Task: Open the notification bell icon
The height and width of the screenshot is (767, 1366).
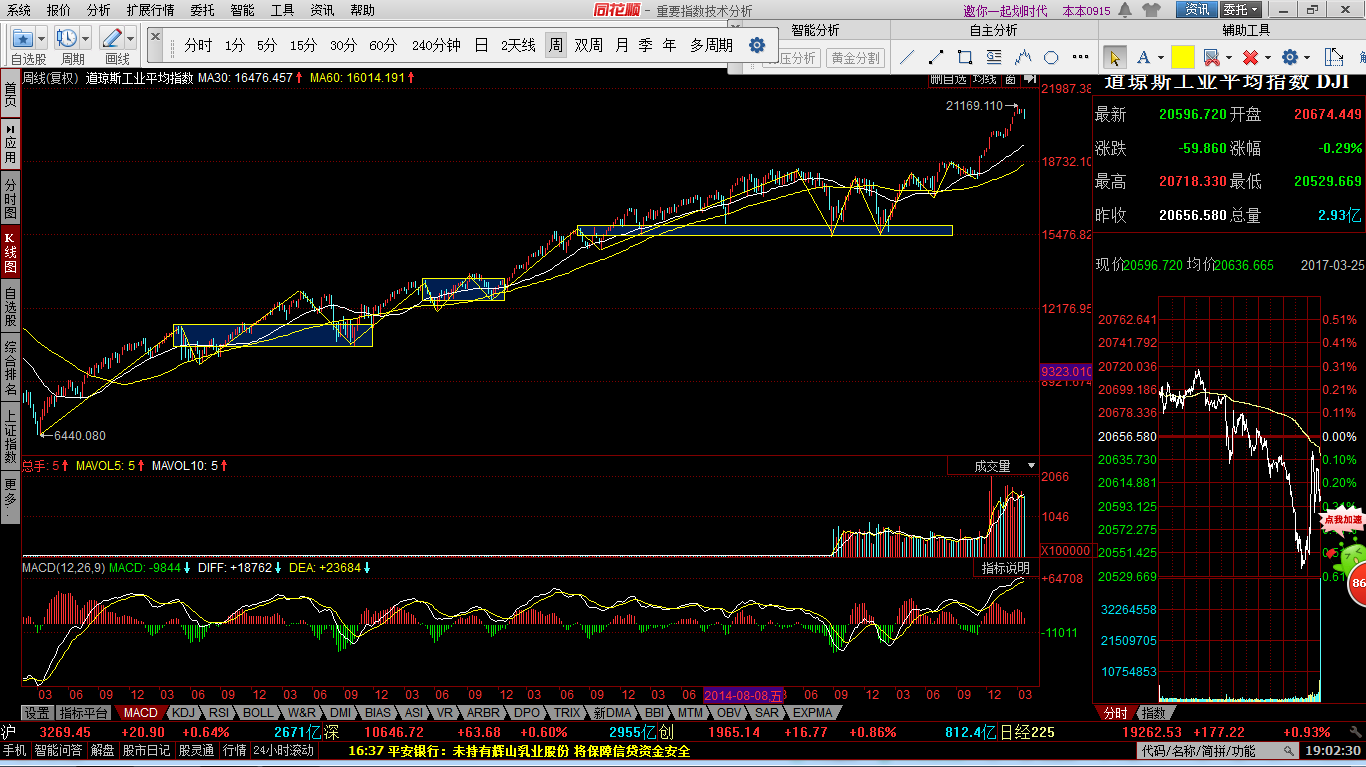Action: [x=1126, y=10]
